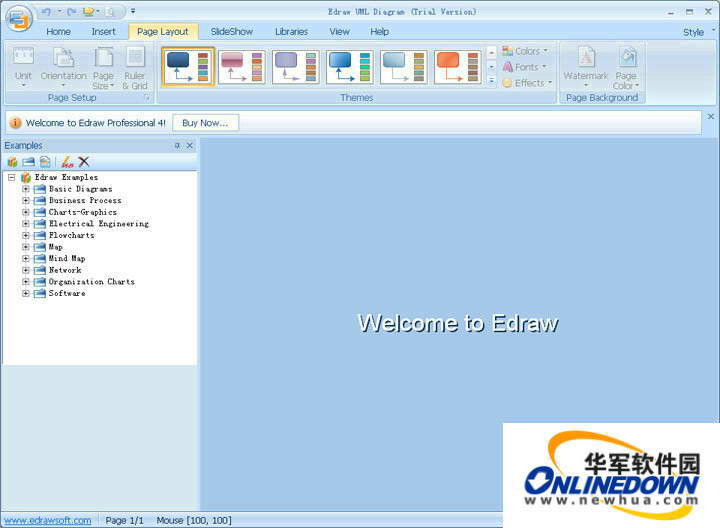
Task: Expand the Network node
Action: click(26, 270)
